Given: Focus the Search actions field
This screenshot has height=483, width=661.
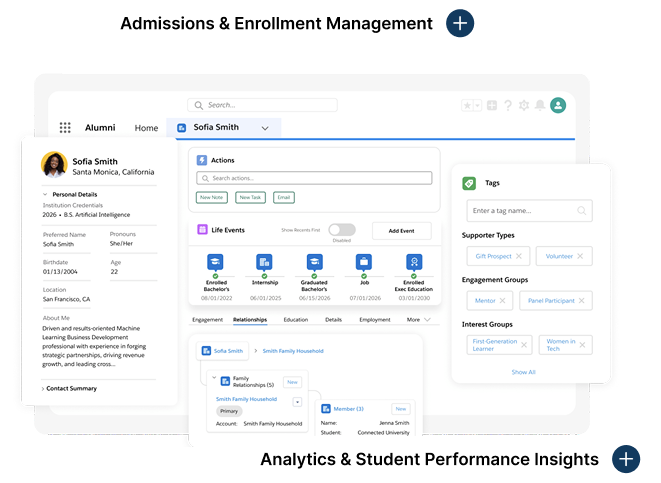Looking at the screenshot, I should coord(314,178).
